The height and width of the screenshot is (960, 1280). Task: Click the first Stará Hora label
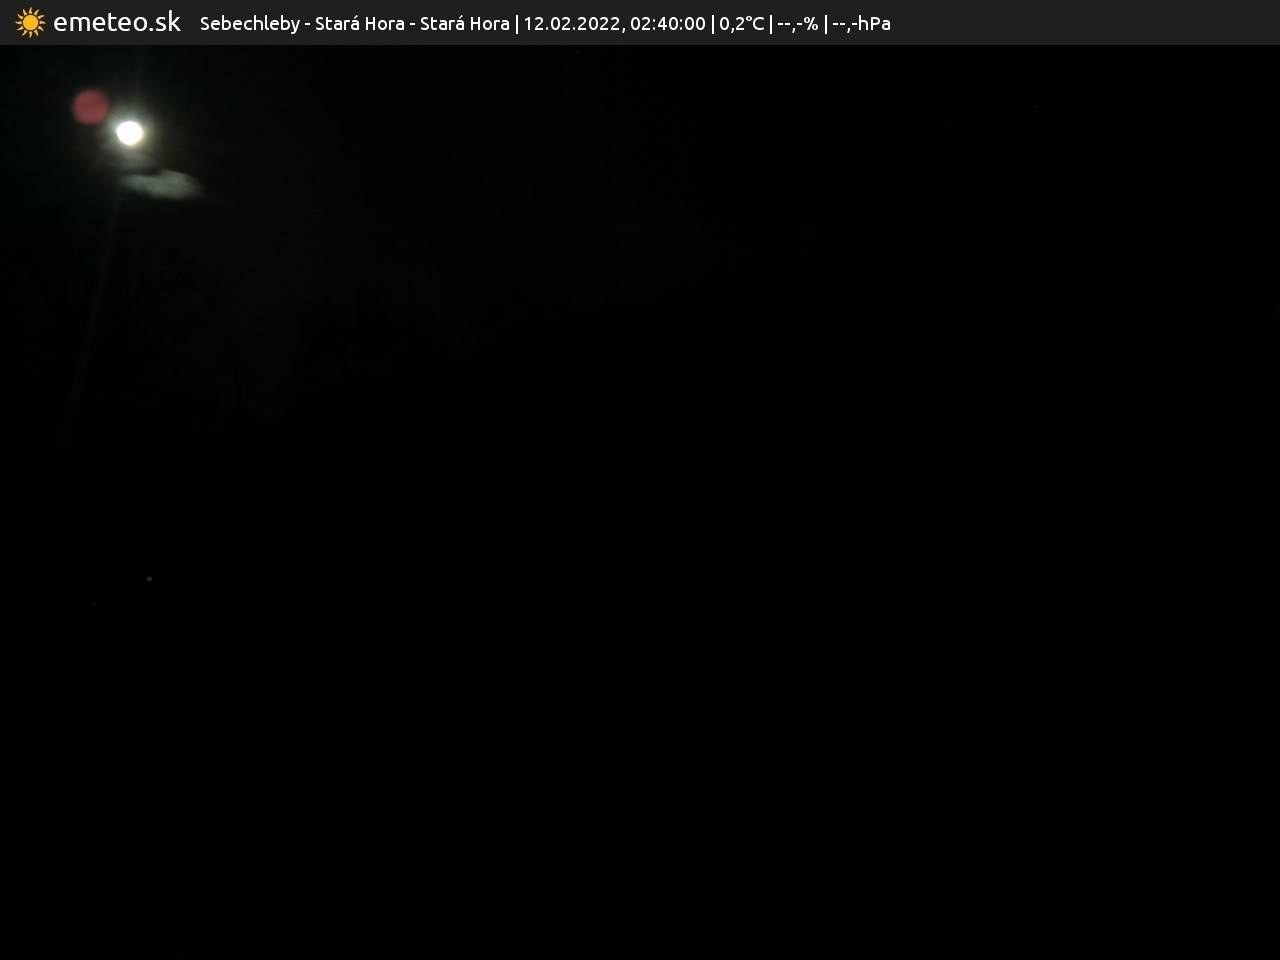(359, 23)
